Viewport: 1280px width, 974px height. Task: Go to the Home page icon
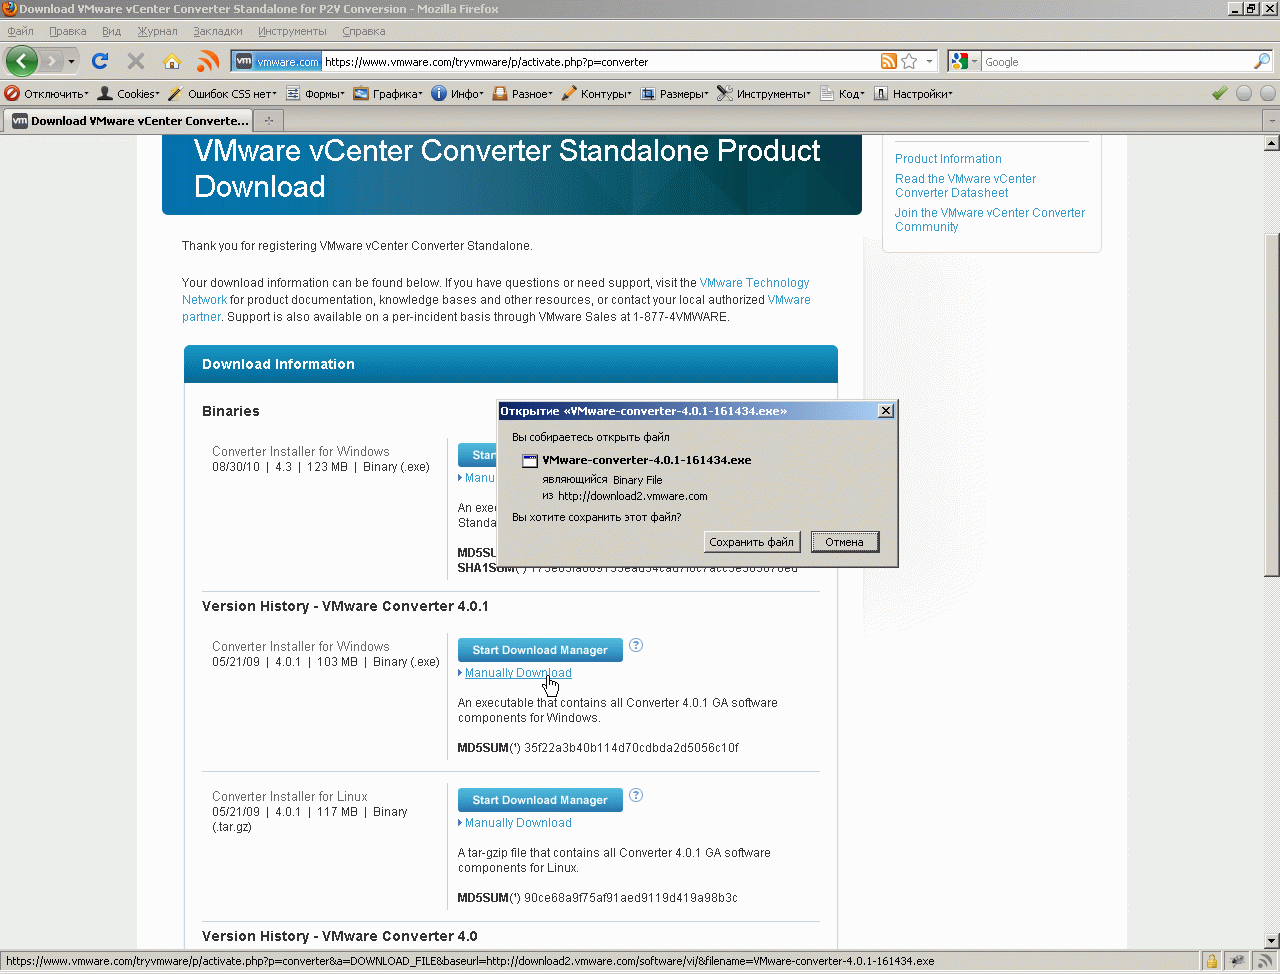[x=172, y=61]
